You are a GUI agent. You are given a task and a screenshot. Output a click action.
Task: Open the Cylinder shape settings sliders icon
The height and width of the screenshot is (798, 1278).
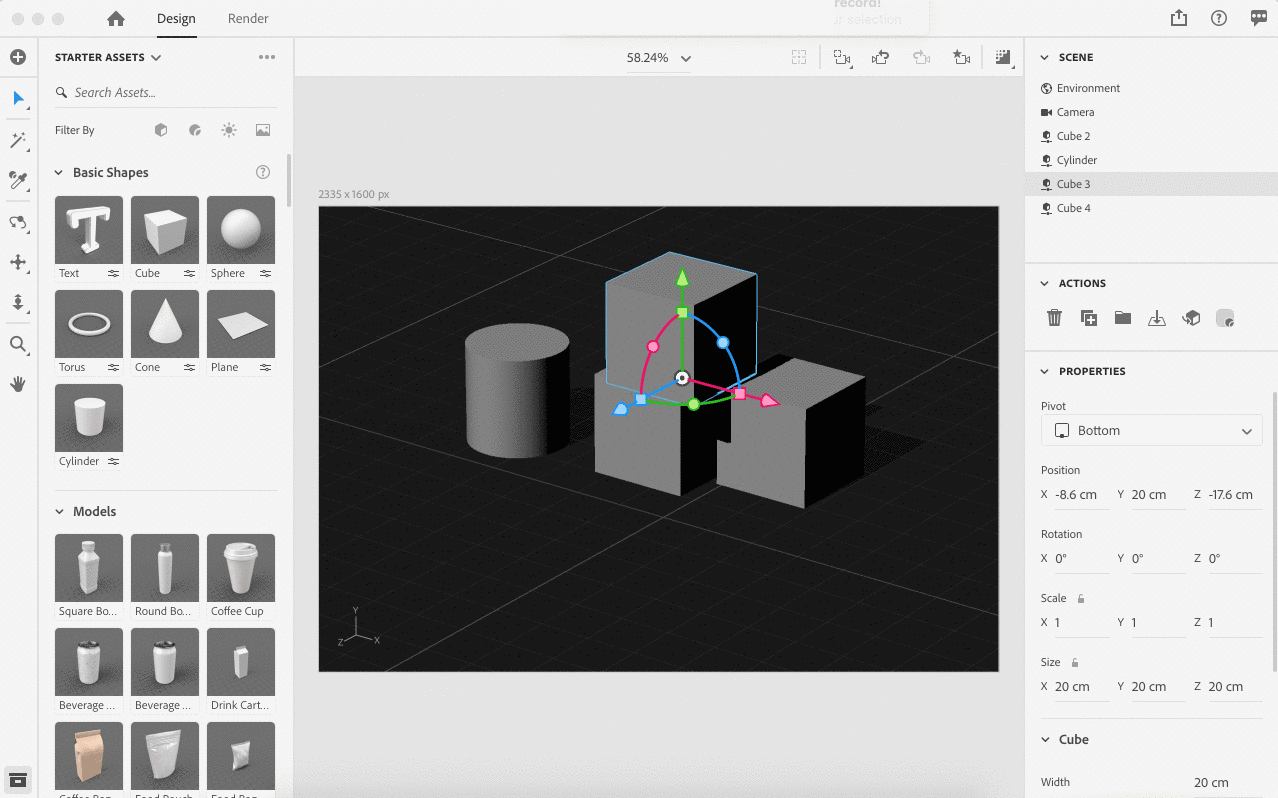pos(114,461)
